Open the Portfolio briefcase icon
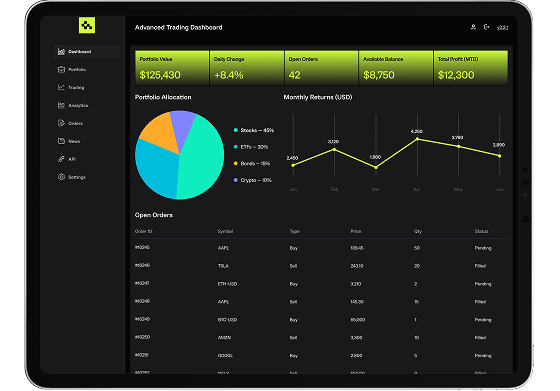This screenshot has width=560, height=391. click(61, 69)
